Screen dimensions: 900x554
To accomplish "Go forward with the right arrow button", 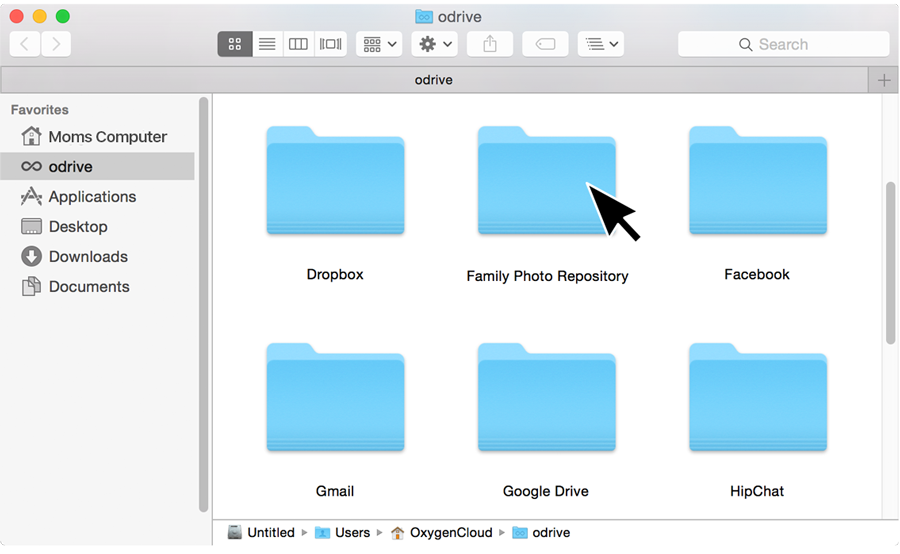I will [x=56, y=44].
